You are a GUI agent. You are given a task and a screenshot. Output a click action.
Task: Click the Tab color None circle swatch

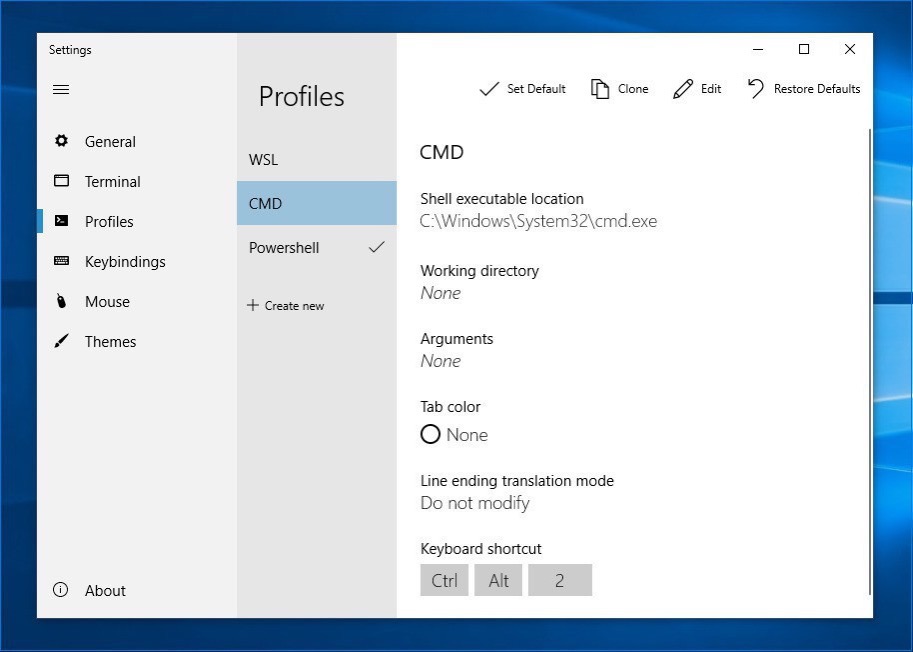pos(430,435)
